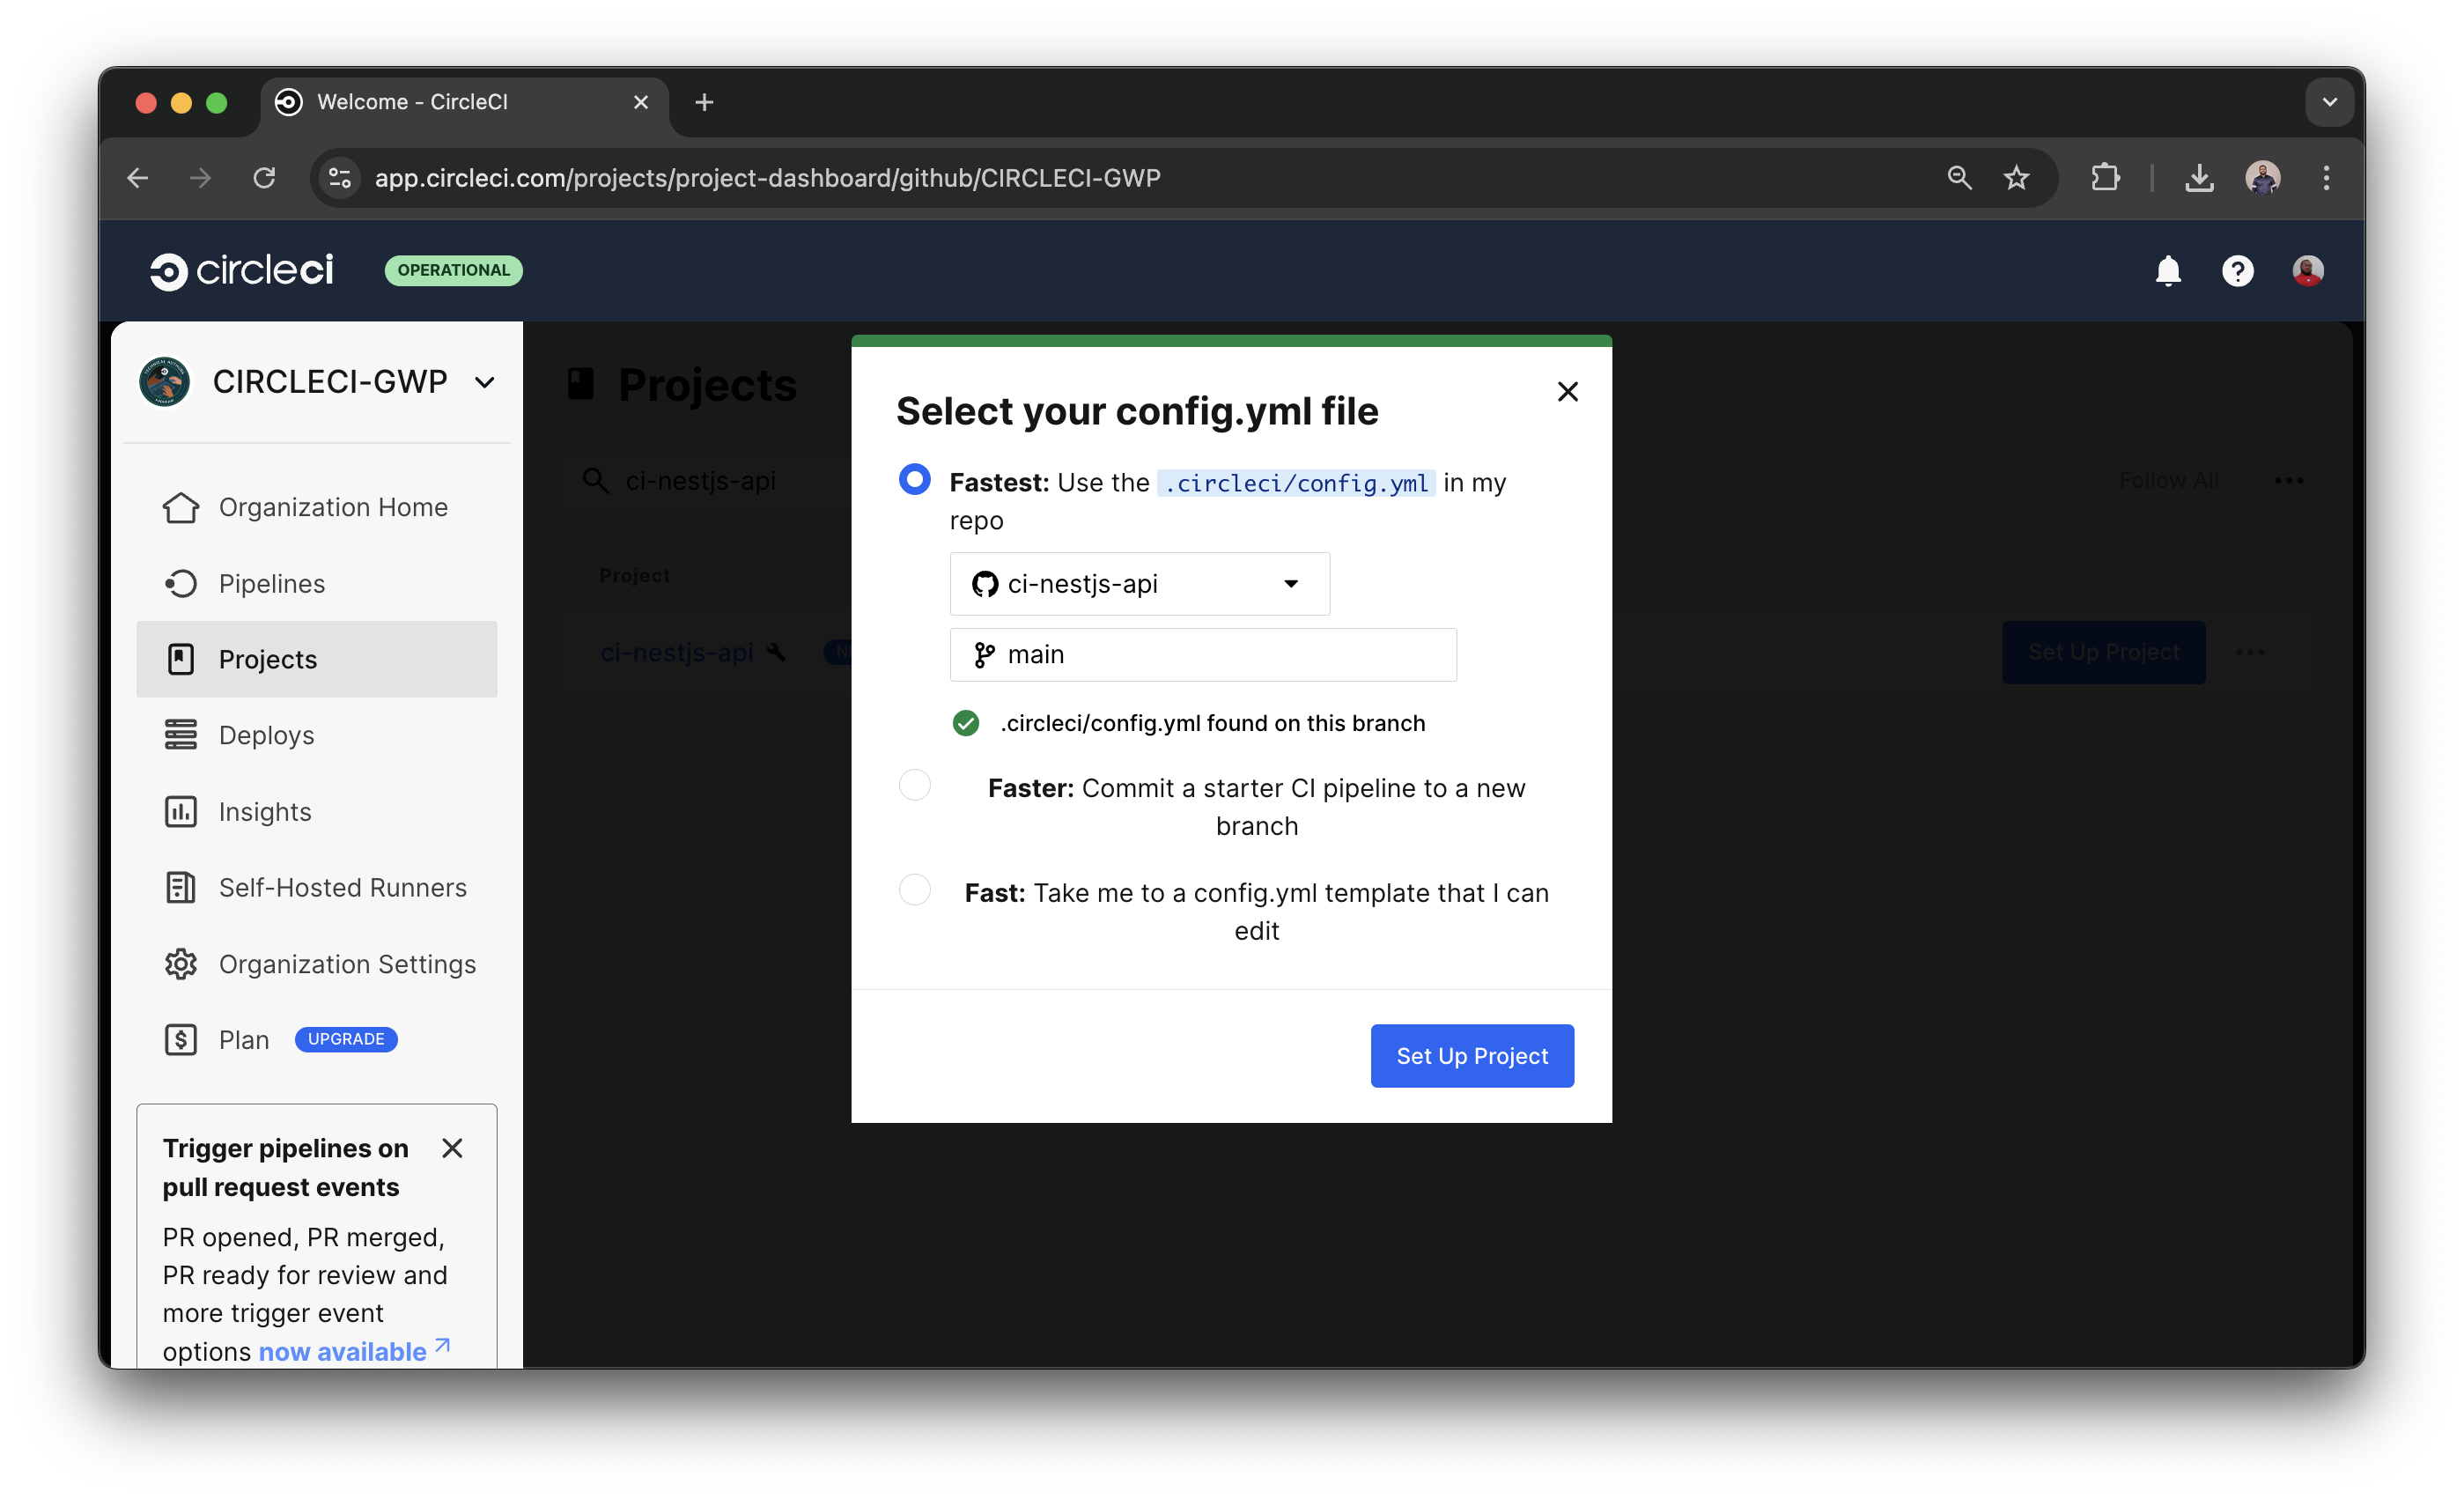Open the Plan billing section
This screenshot has width=2464, height=1499.
[243, 1039]
